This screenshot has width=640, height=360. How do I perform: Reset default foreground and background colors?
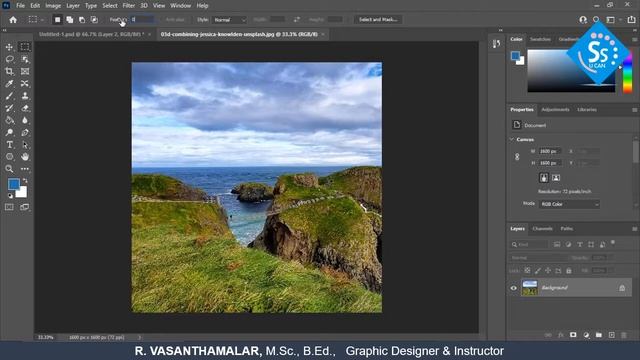click(10, 196)
